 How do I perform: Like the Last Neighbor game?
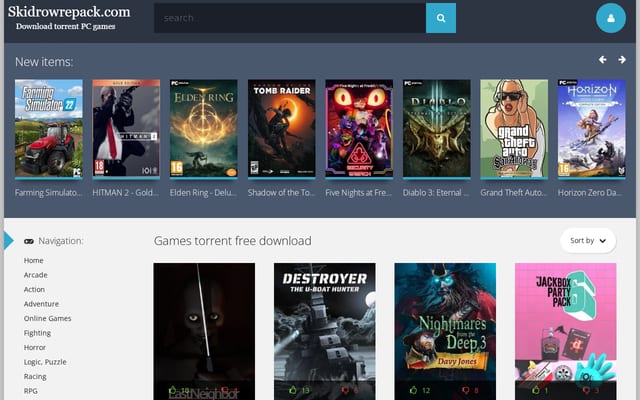click(173, 390)
